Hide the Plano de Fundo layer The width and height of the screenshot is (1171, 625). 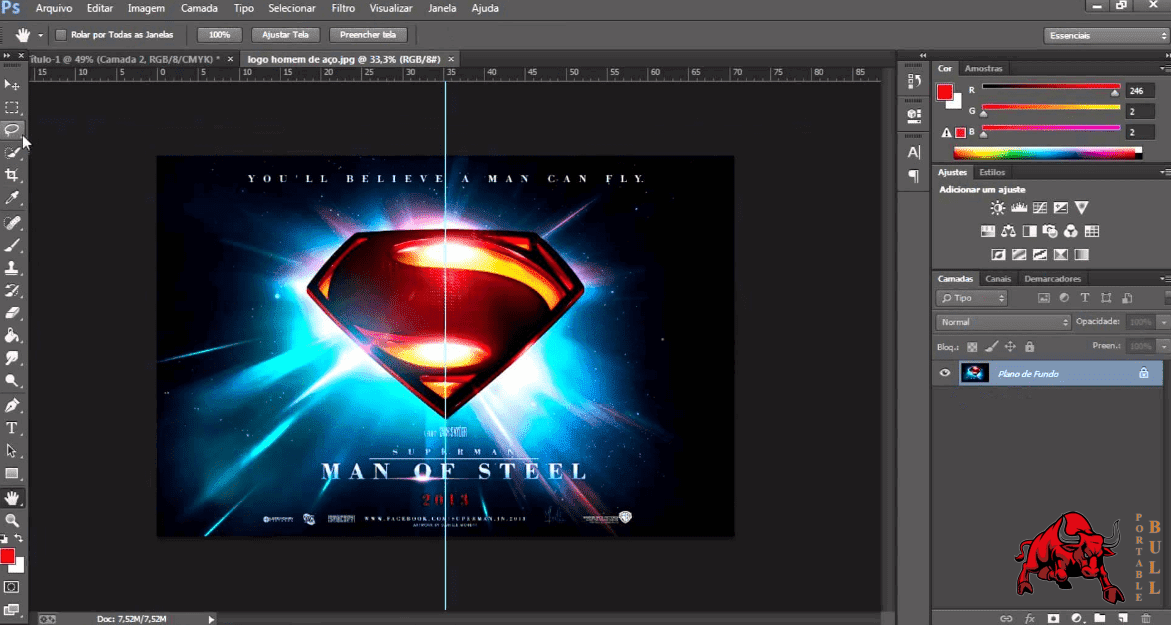(945, 373)
